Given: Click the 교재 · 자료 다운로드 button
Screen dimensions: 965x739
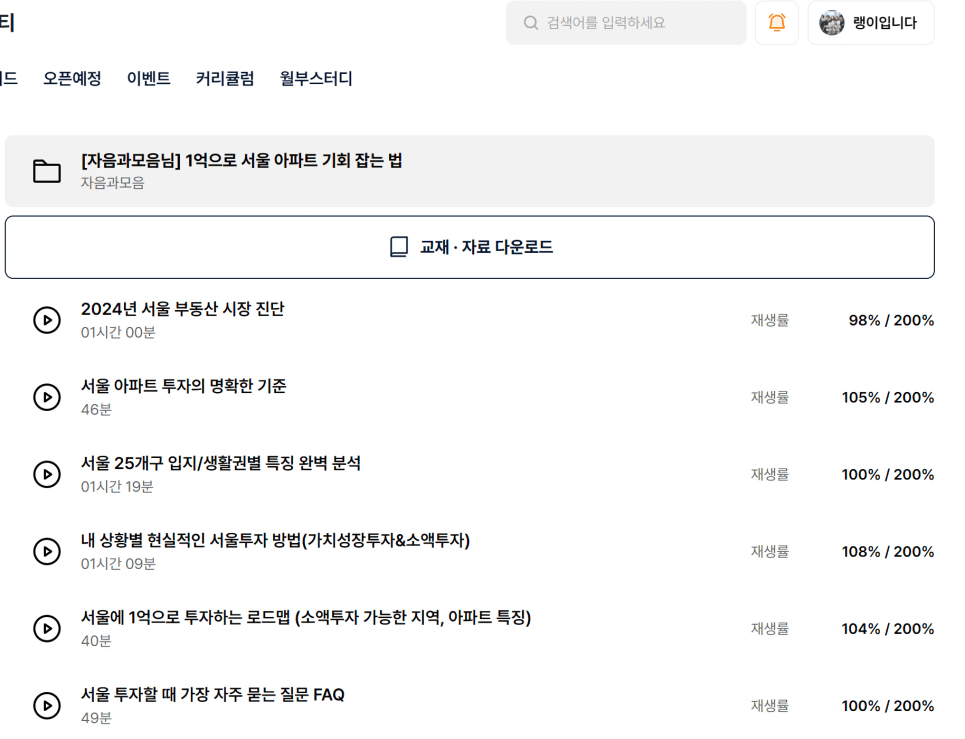Looking at the screenshot, I should click(x=470, y=247).
